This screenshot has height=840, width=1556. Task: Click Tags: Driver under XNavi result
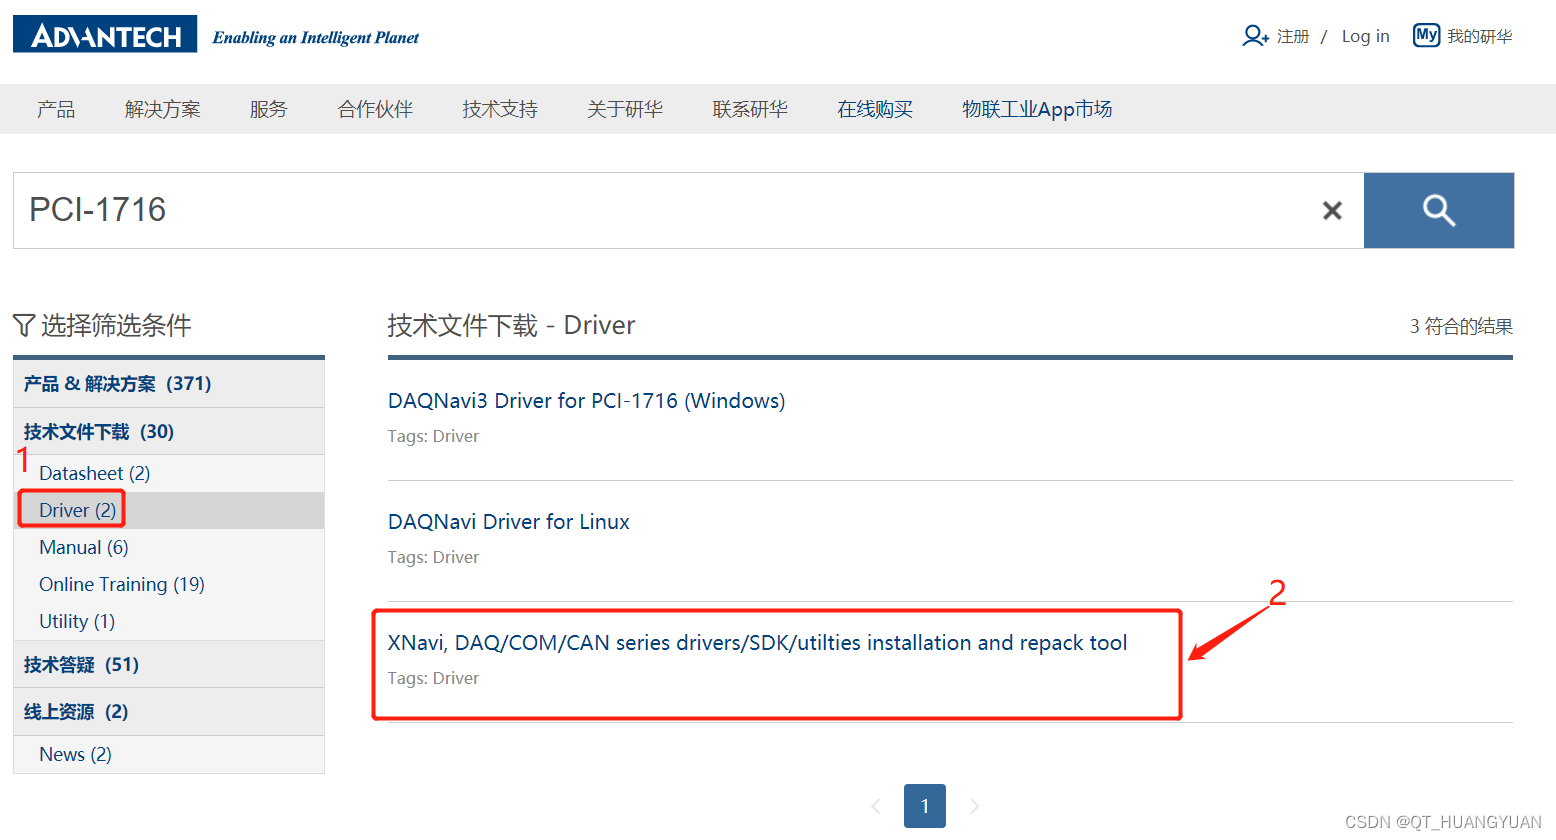coord(433,678)
